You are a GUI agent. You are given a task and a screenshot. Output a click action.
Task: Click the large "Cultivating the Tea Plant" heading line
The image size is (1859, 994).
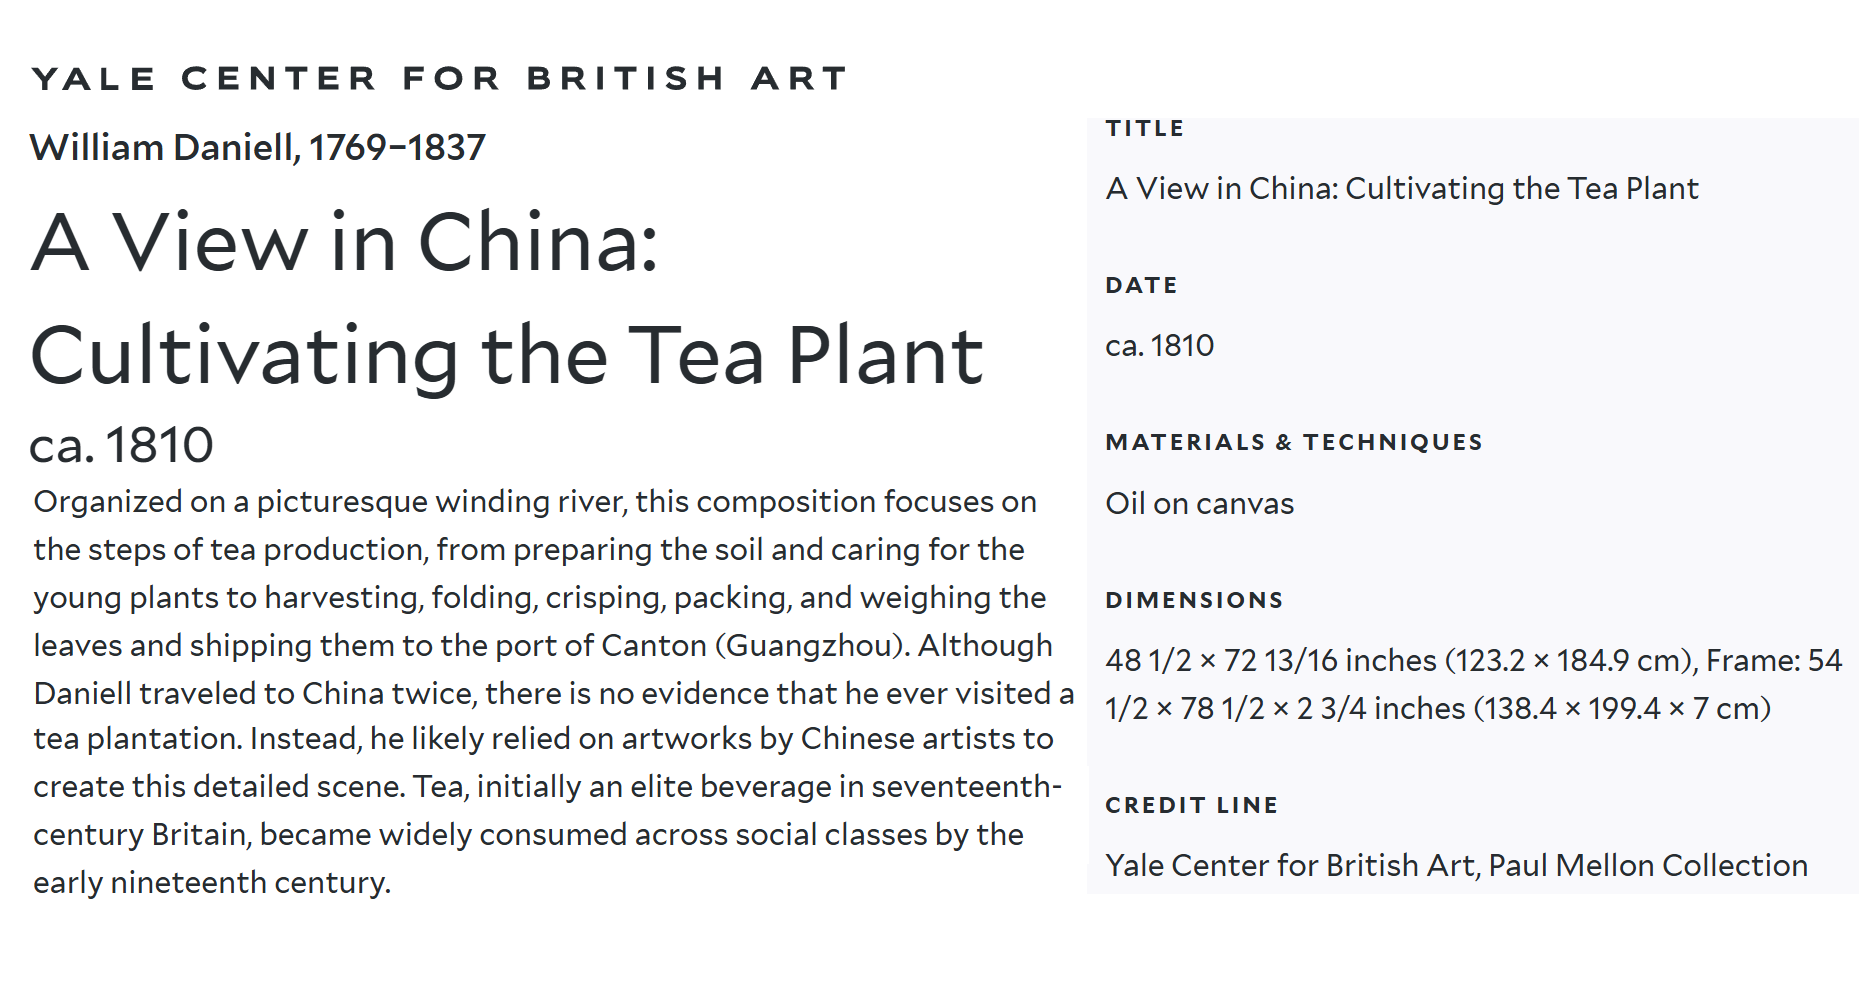coord(507,356)
